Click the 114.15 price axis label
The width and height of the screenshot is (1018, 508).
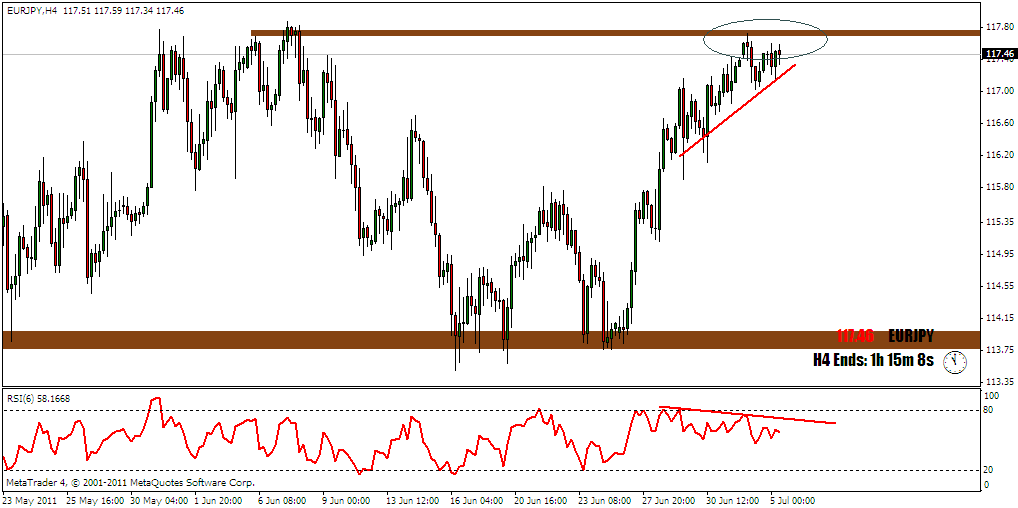tap(1000, 318)
